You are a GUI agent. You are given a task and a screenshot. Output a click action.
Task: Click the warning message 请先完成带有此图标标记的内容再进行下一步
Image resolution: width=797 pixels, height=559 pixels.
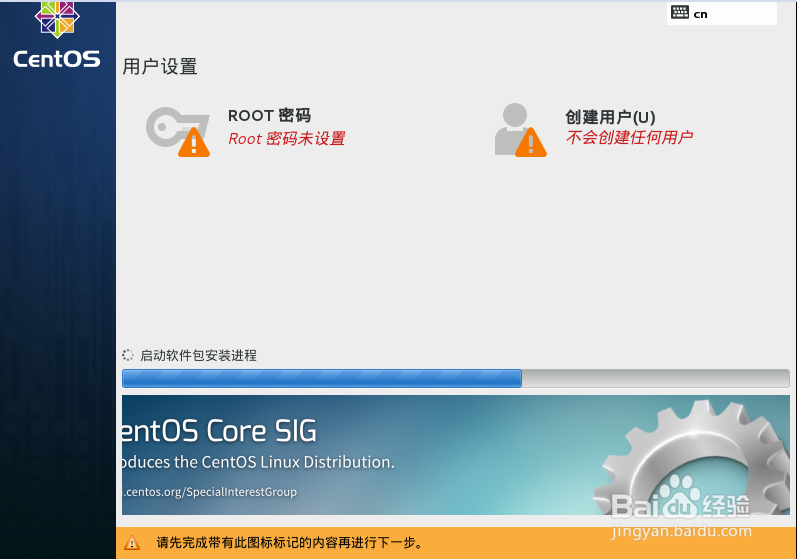290,543
